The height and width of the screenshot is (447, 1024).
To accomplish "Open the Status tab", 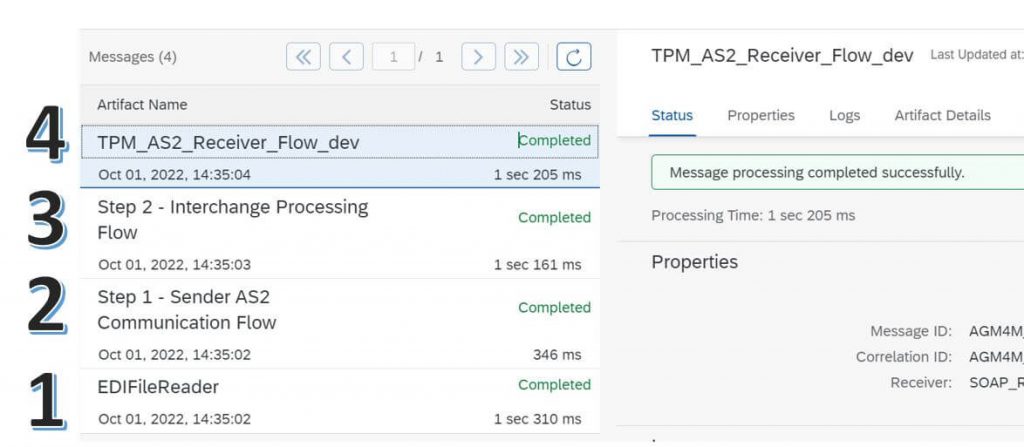I will (x=672, y=116).
